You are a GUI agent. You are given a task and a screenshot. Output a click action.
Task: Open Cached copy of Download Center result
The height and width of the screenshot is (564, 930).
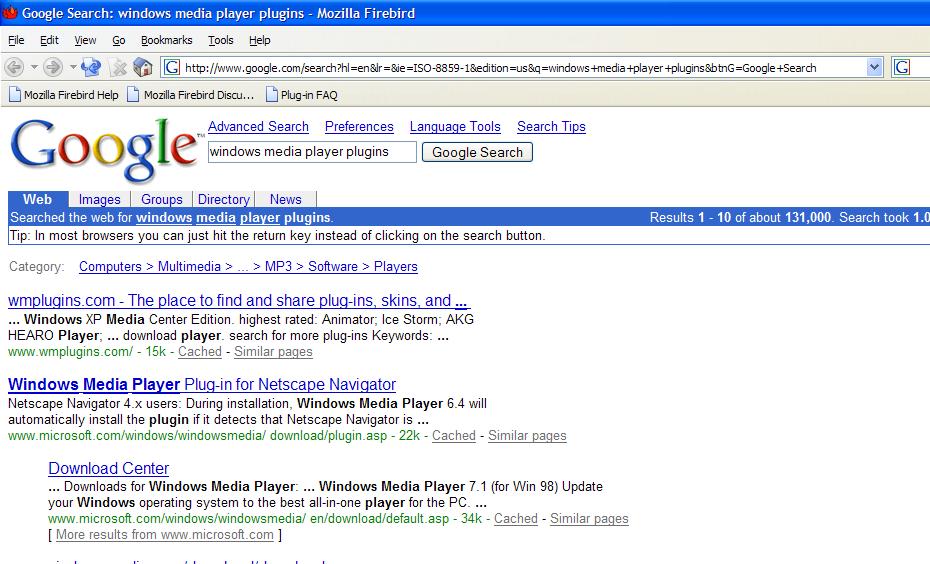pyautogui.click(x=516, y=519)
